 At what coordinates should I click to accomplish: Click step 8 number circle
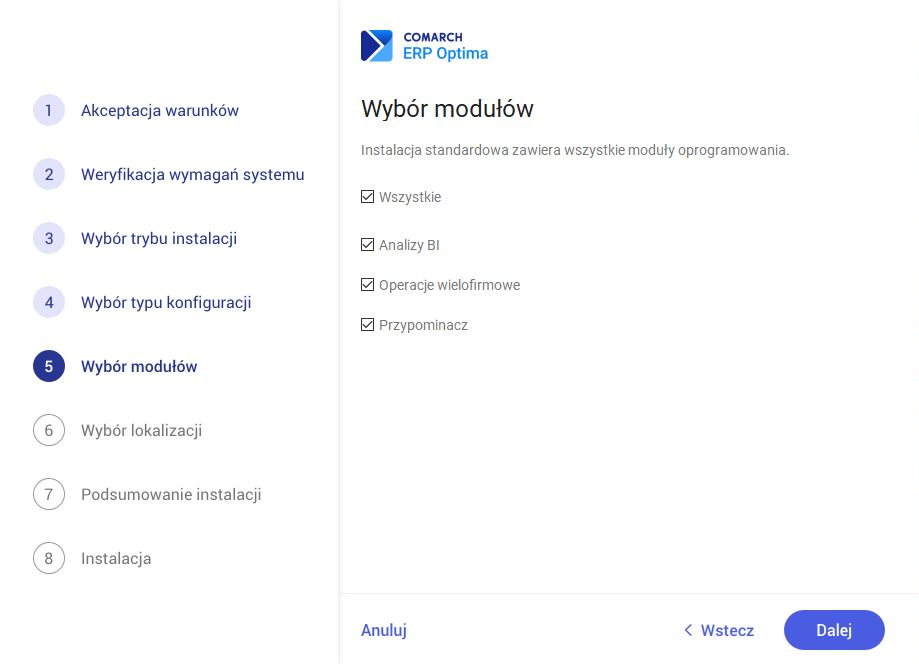click(x=49, y=559)
